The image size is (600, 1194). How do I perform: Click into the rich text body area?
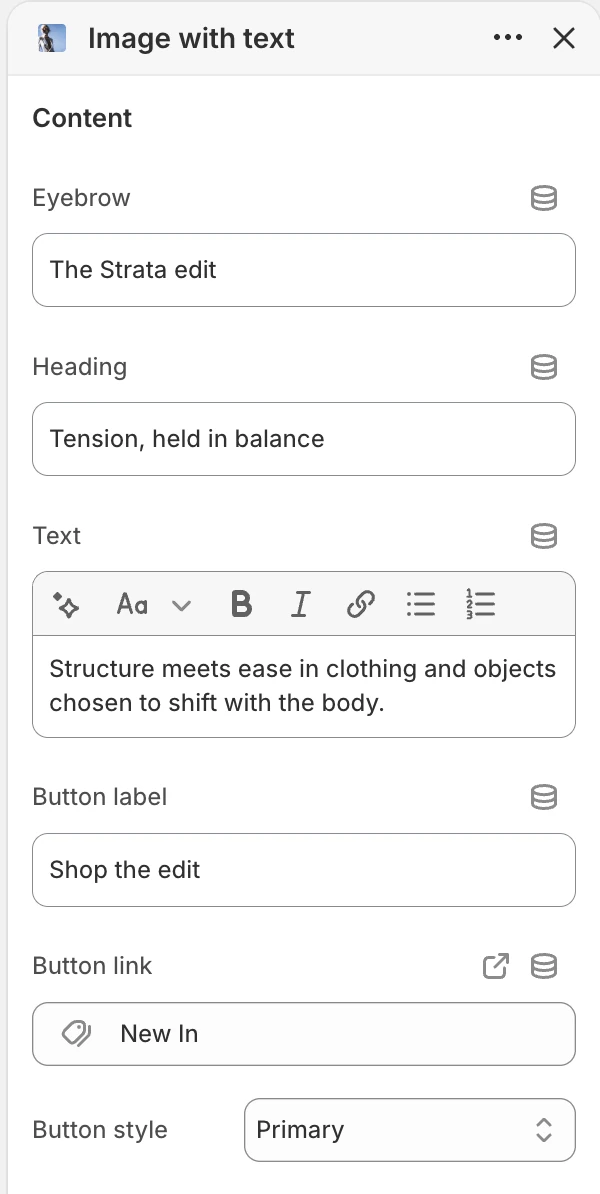[304, 686]
